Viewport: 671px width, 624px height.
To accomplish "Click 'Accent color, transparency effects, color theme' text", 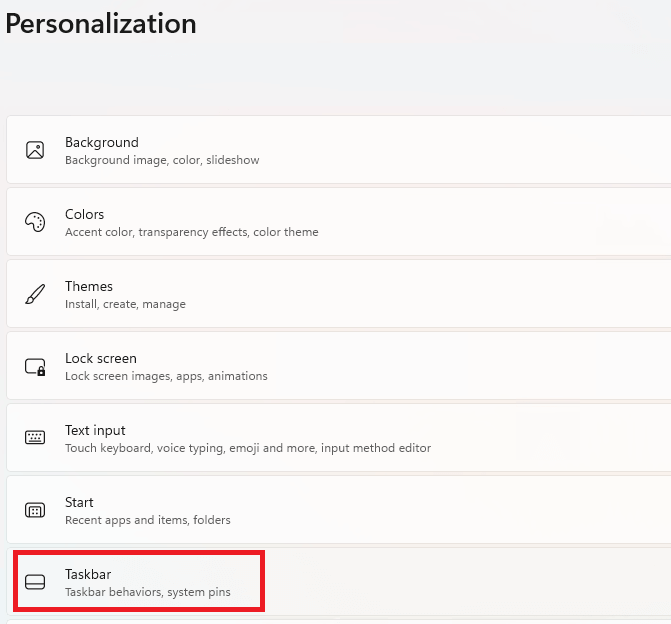I will coord(192,232).
